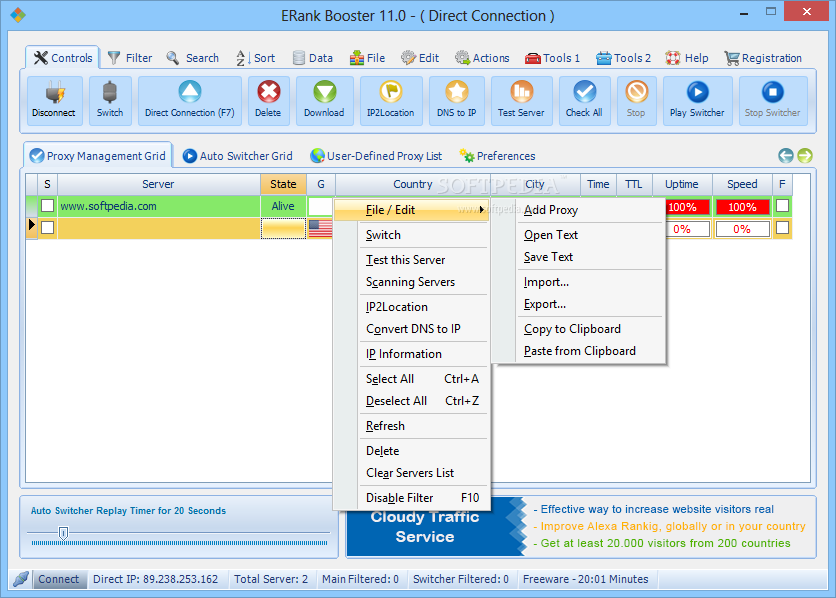Open the Tools 1 ribbon tab
Screen dimensions: 836x598
click(x=552, y=58)
